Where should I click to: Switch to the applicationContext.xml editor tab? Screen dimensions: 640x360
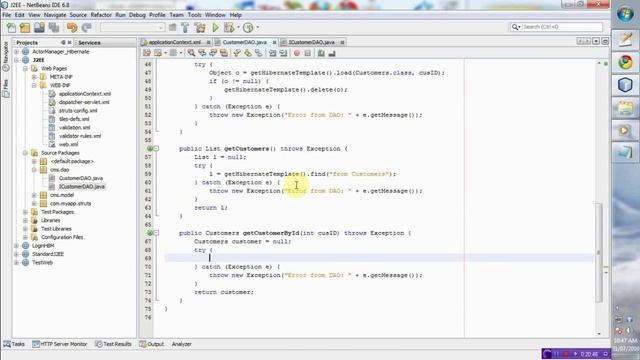pyautogui.click(x=175, y=42)
